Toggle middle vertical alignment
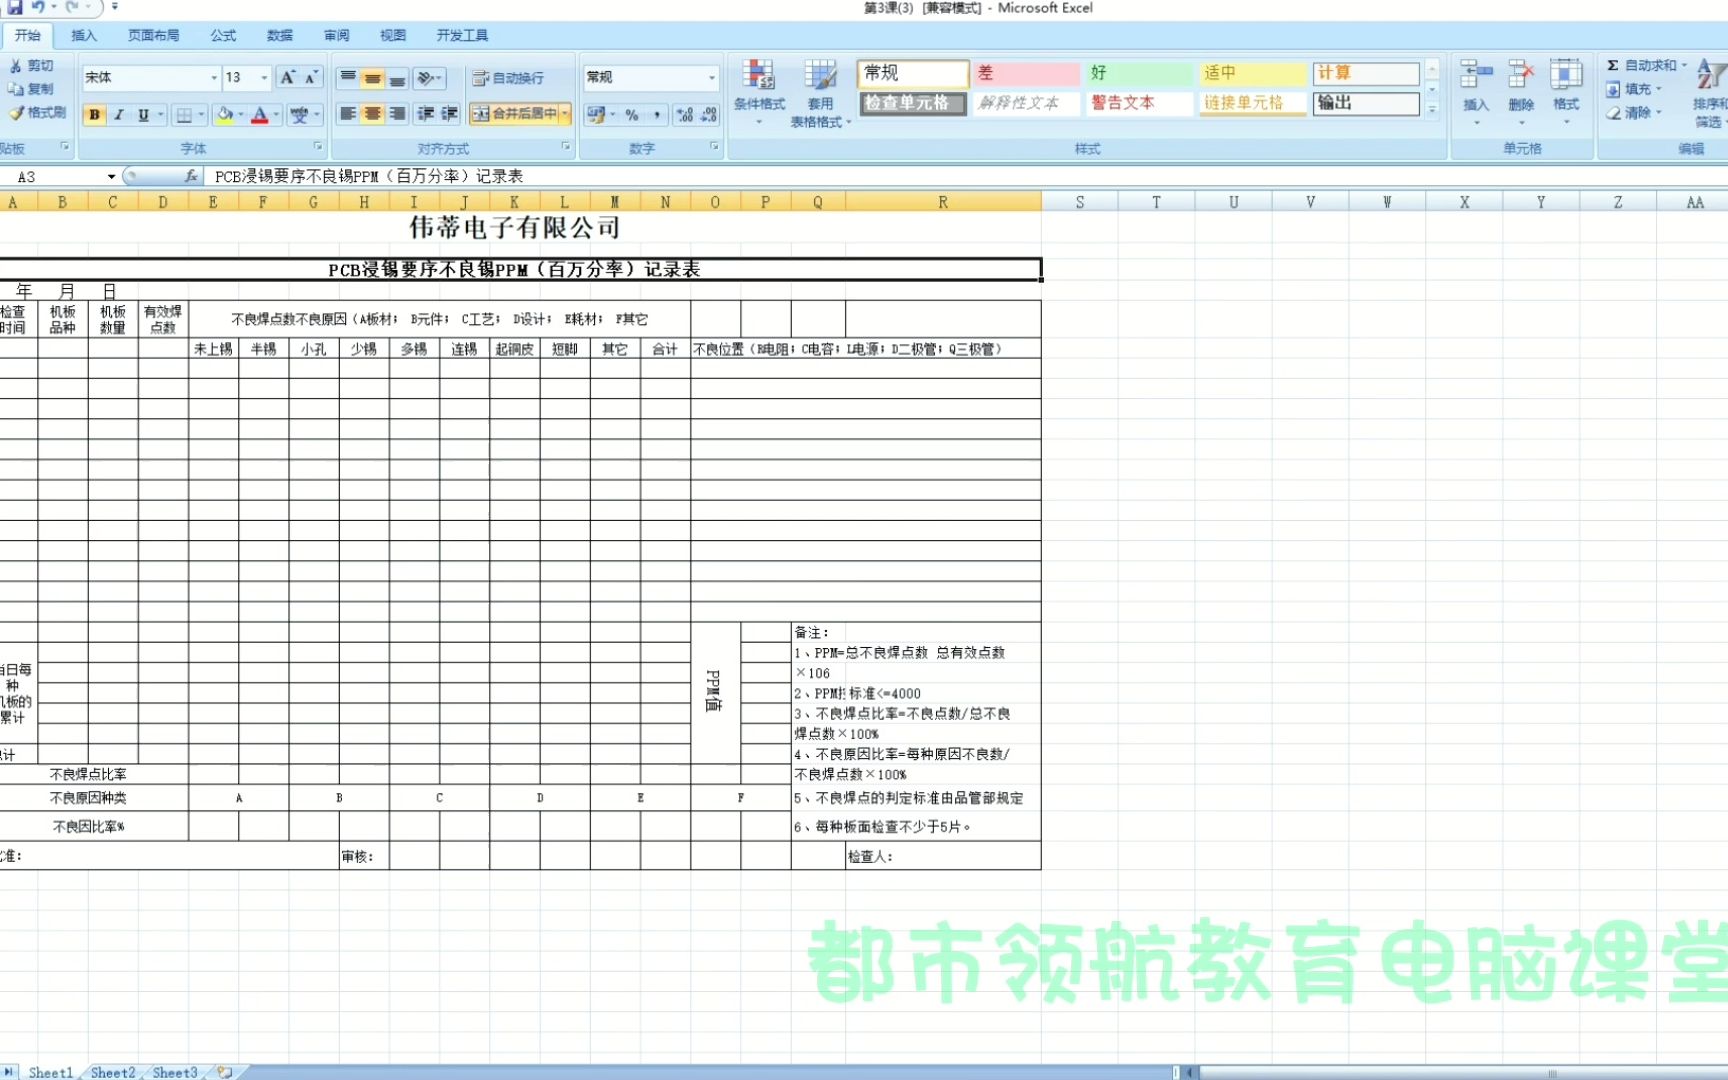 [x=372, y=77]
